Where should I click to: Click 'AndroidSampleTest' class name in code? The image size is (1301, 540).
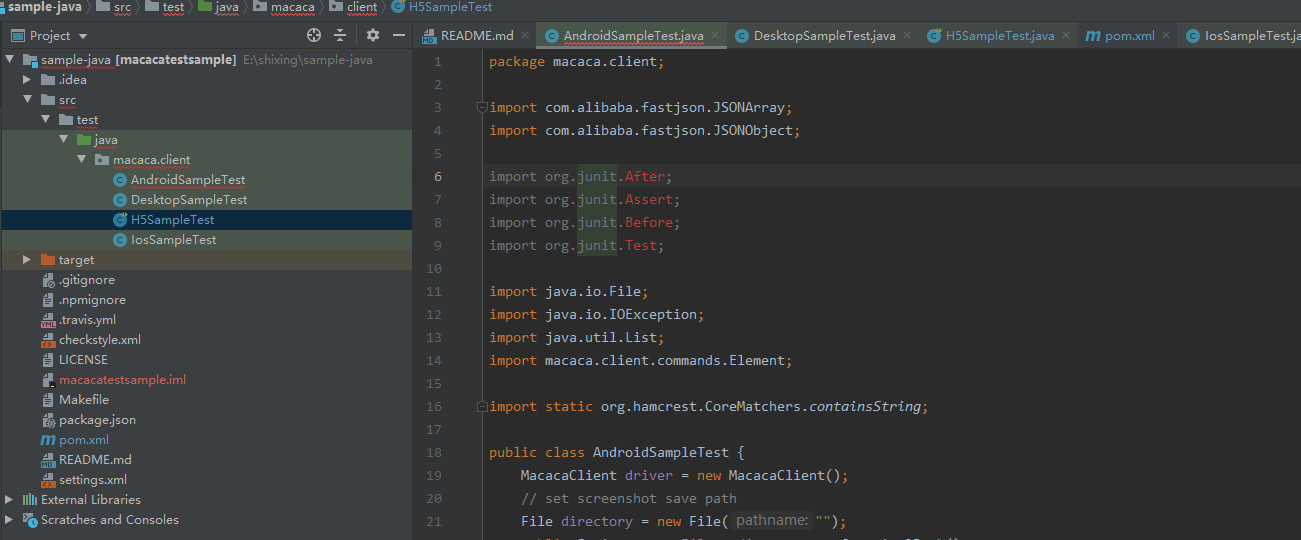pos(661,452)
